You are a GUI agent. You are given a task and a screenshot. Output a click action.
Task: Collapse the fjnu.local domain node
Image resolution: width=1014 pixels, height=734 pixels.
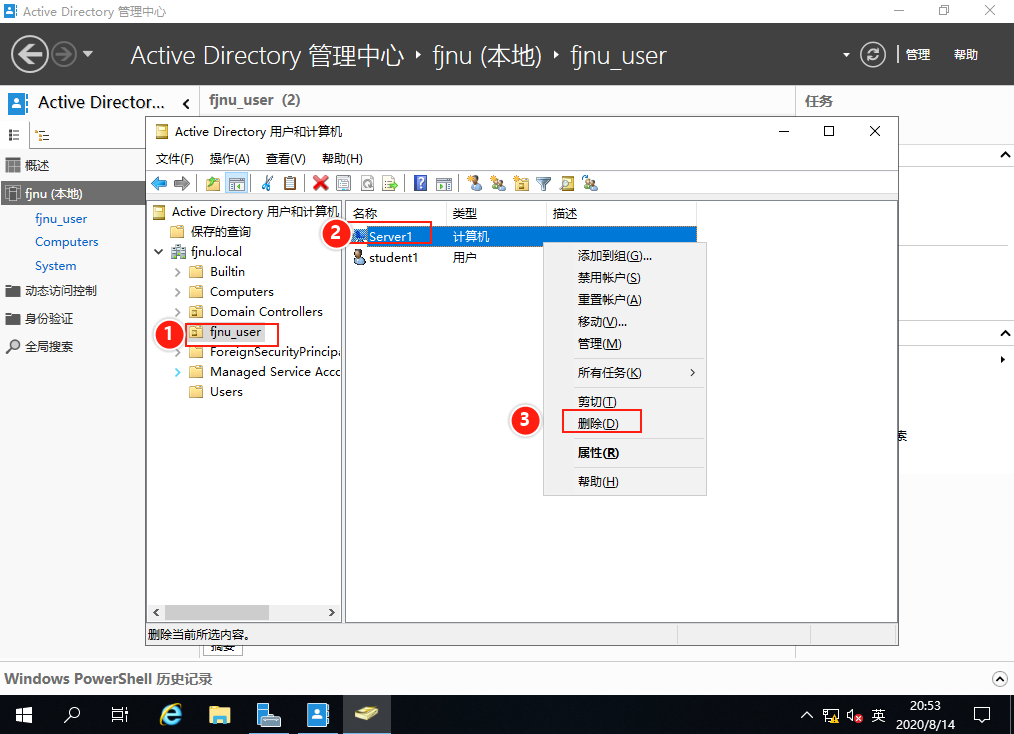158,252
